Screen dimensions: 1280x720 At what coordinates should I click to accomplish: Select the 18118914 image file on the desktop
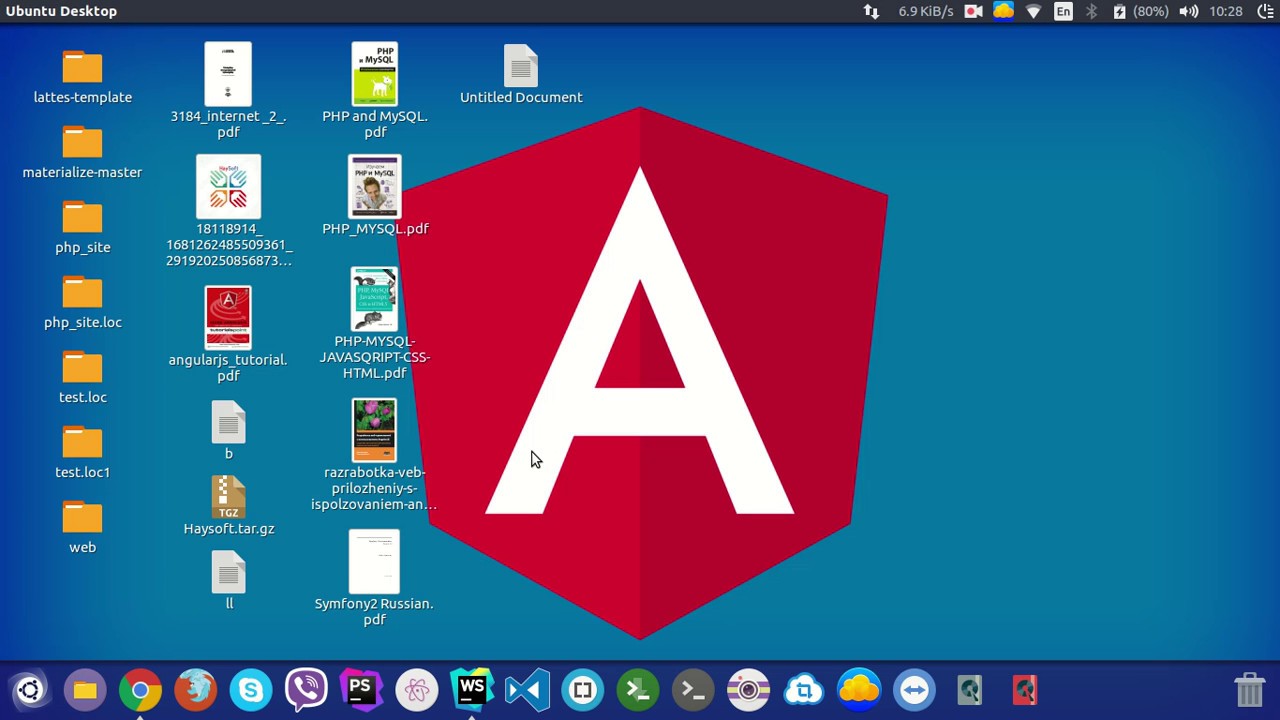coord(228,211)
